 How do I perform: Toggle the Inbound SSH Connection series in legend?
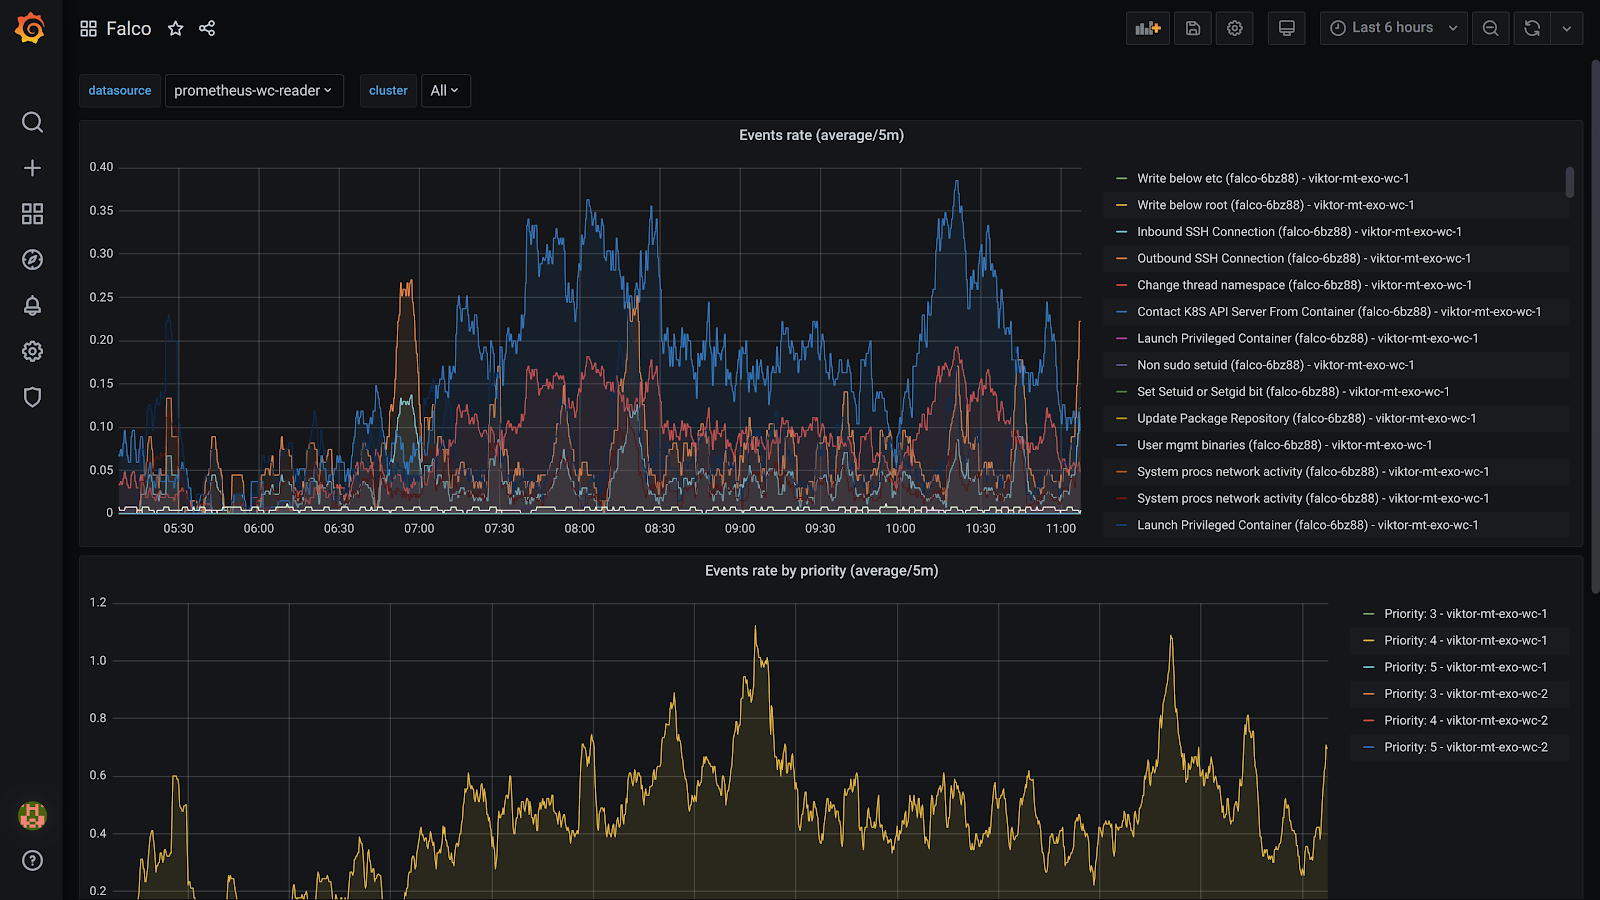[x=1299, y=231]
